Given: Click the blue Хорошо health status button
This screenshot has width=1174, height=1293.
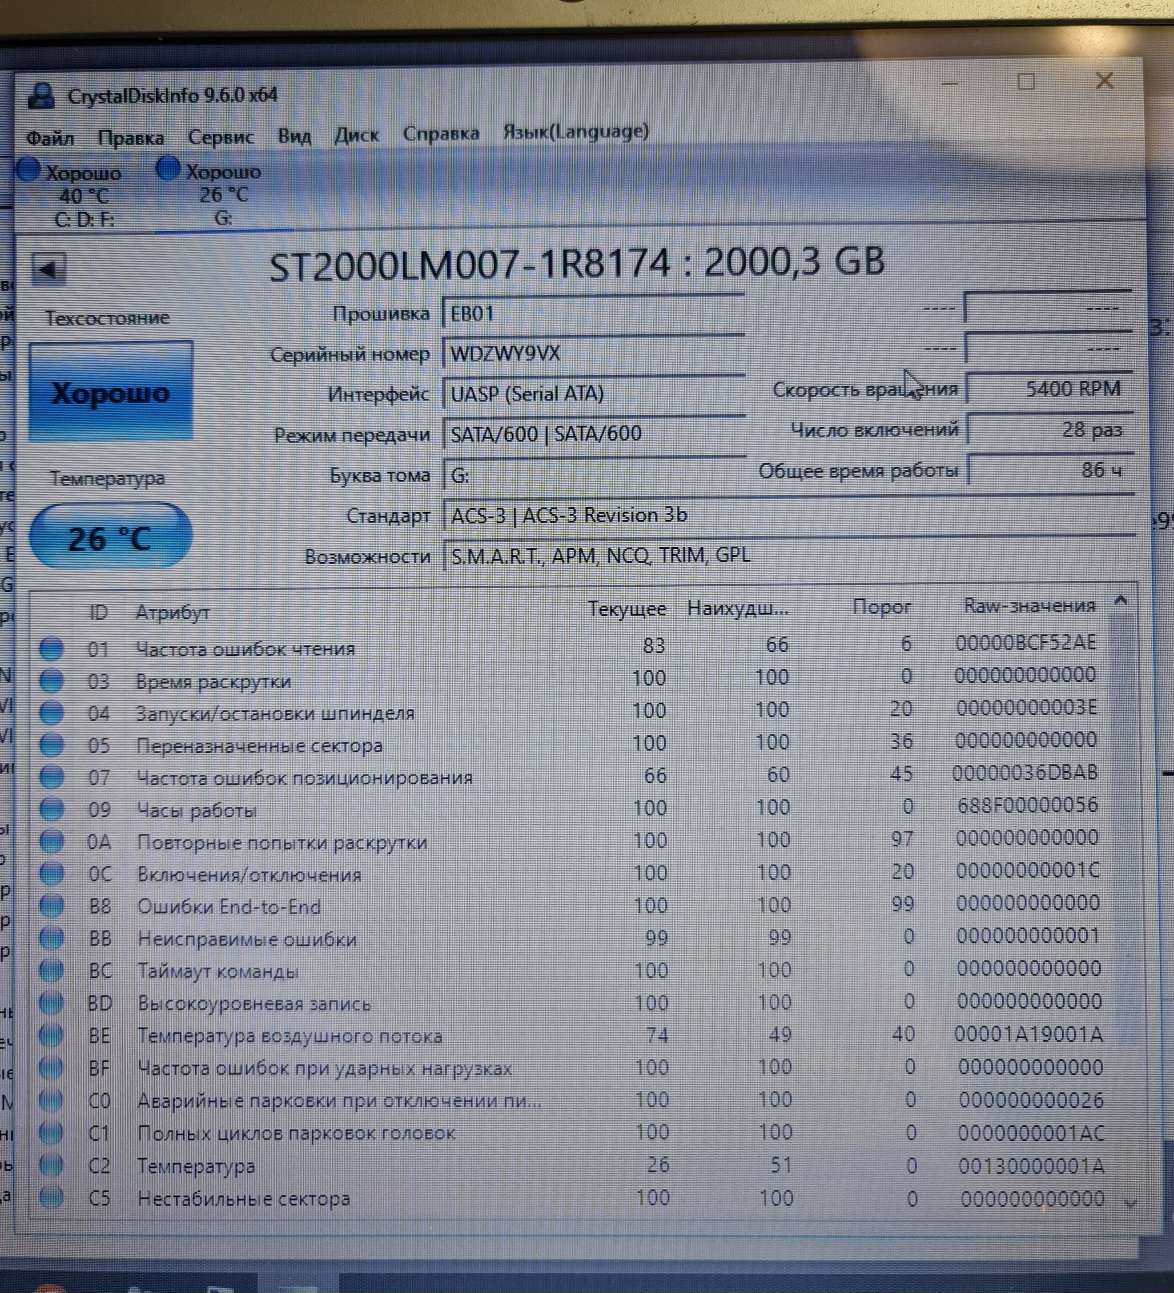Looking at the screenshot, I should (x=110, y=392).
